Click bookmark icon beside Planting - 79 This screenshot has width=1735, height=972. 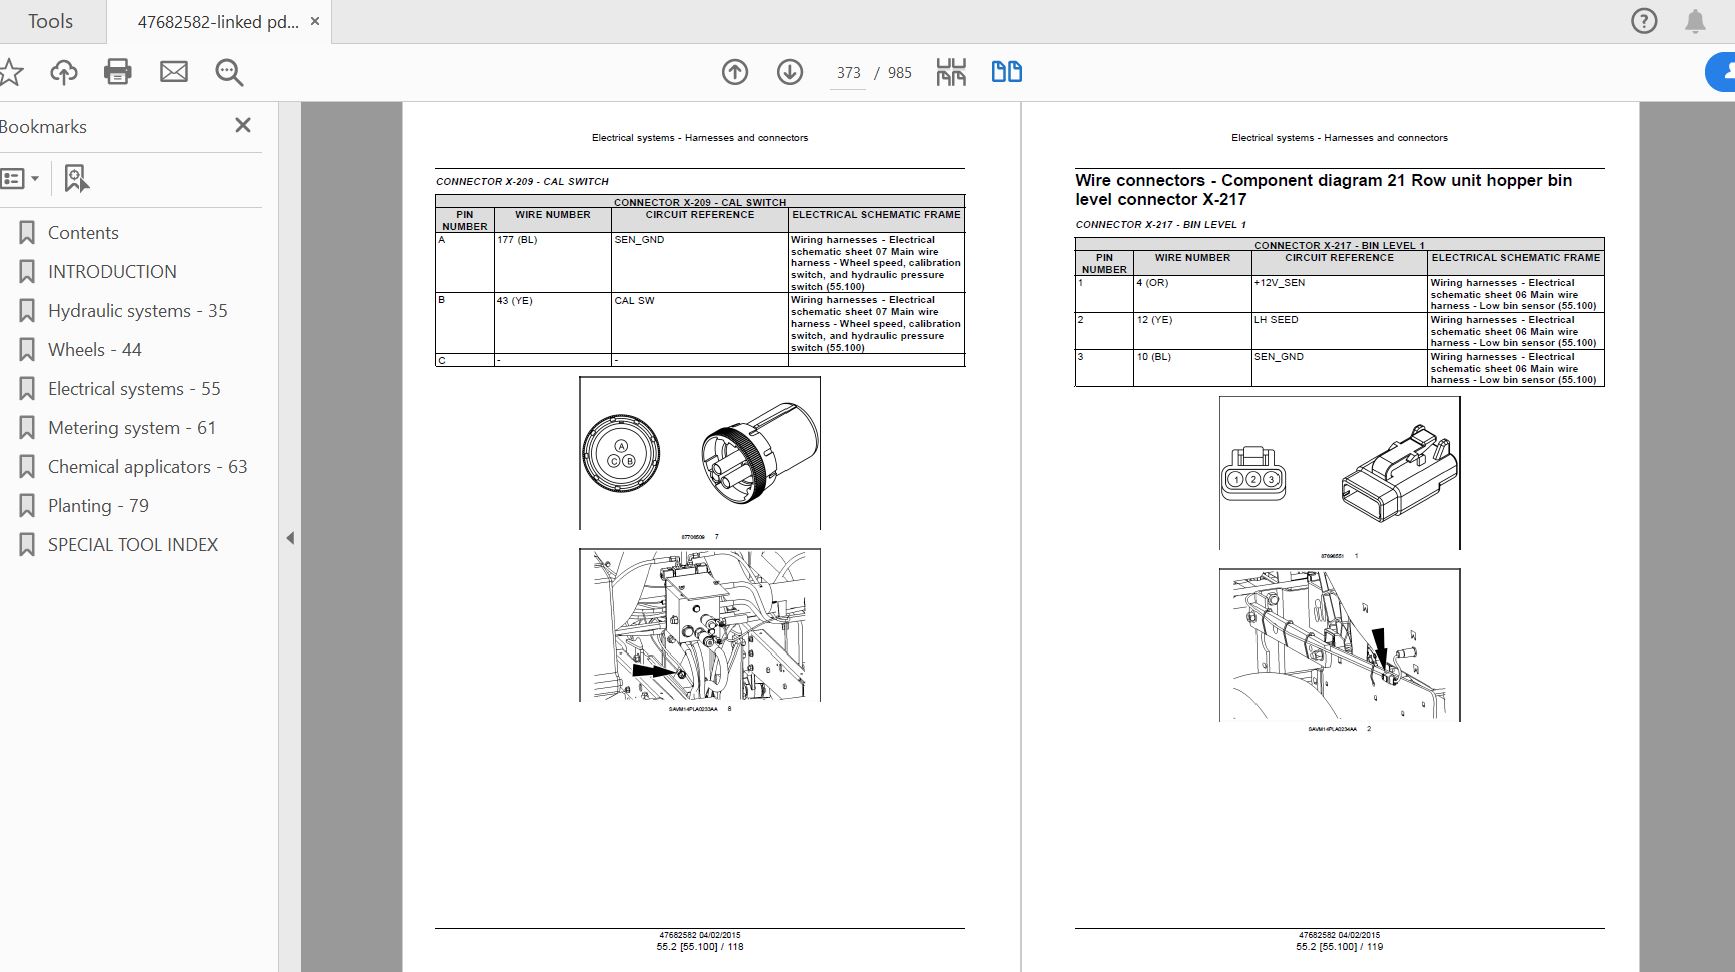(x=27, y=506)
